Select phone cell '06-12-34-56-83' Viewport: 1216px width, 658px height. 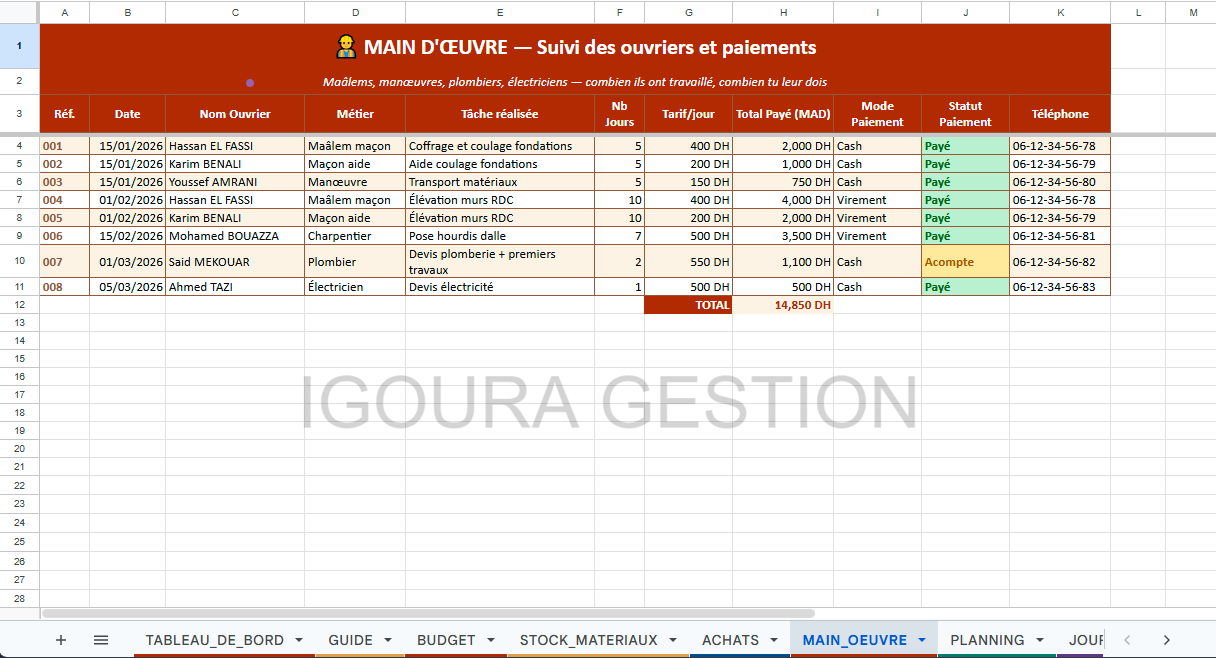[1060, 287]
